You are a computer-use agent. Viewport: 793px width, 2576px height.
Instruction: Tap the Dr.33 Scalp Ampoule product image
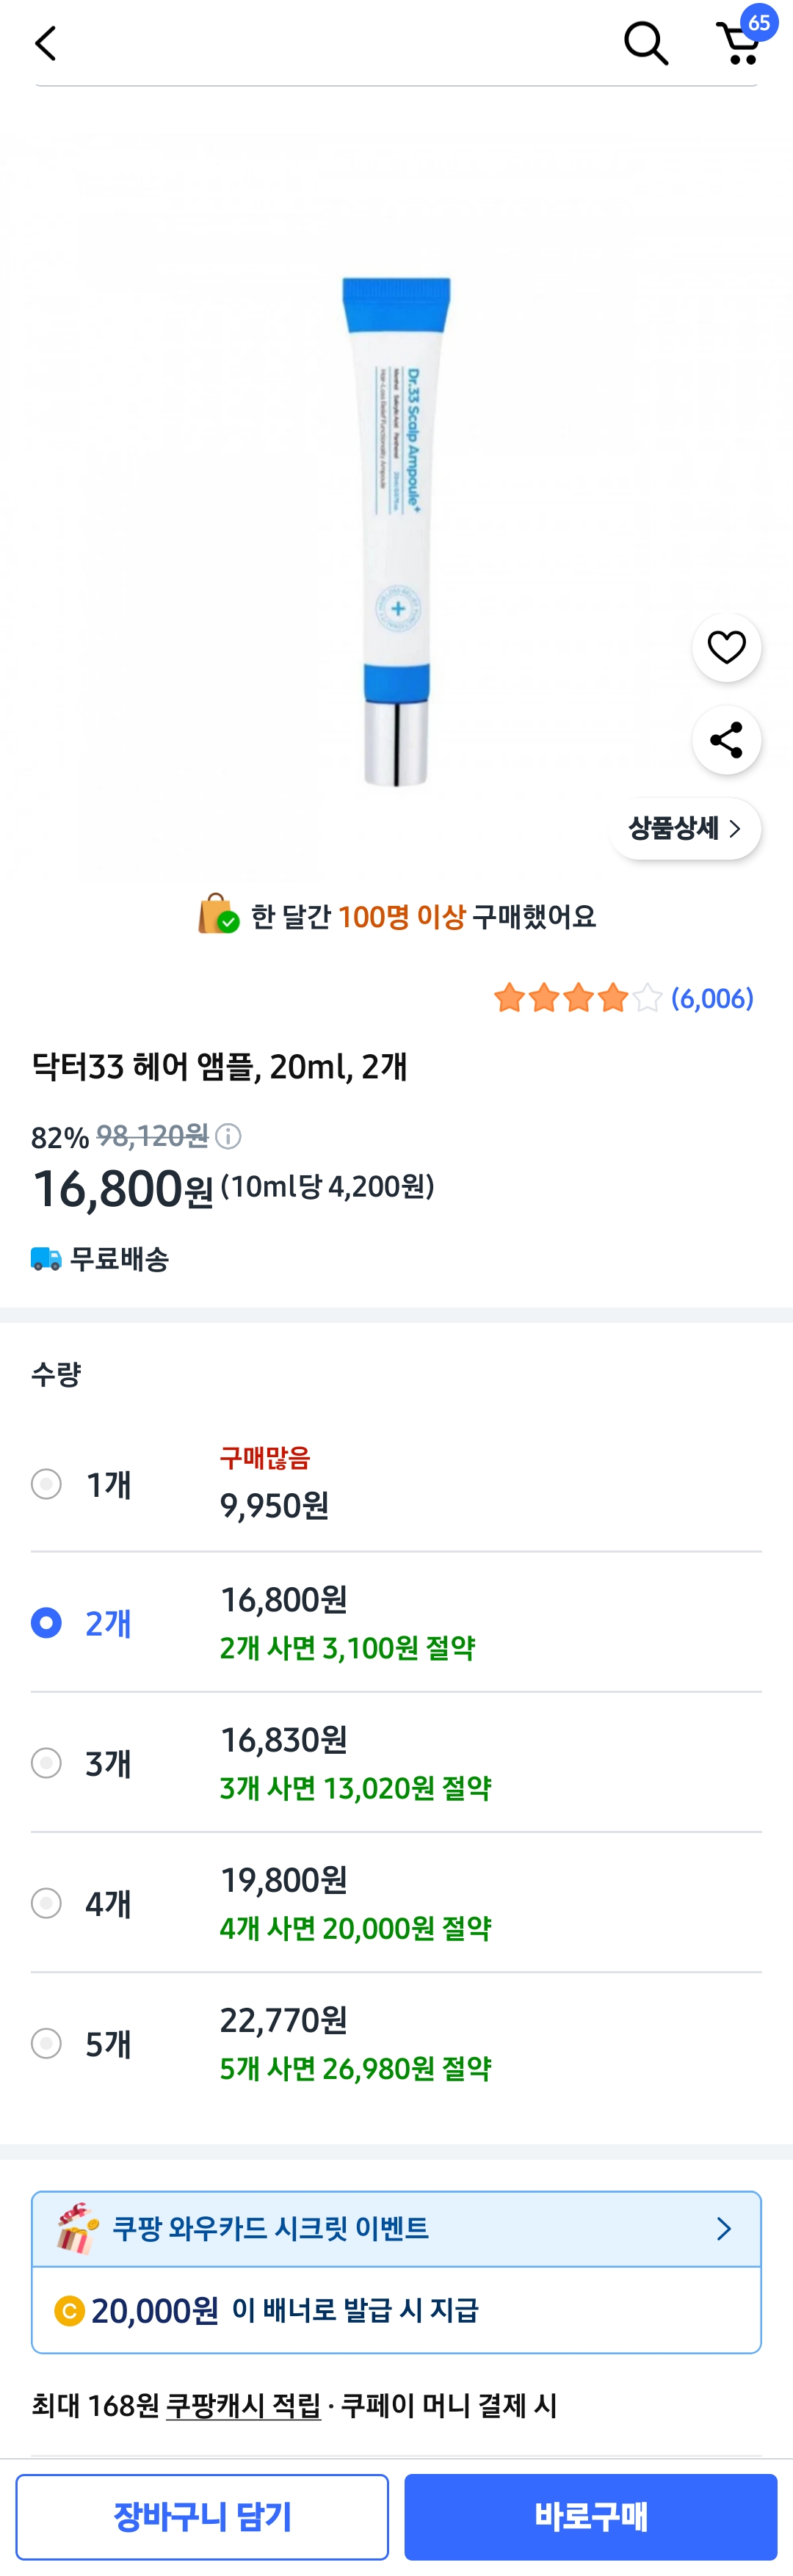tap(397, 530)
